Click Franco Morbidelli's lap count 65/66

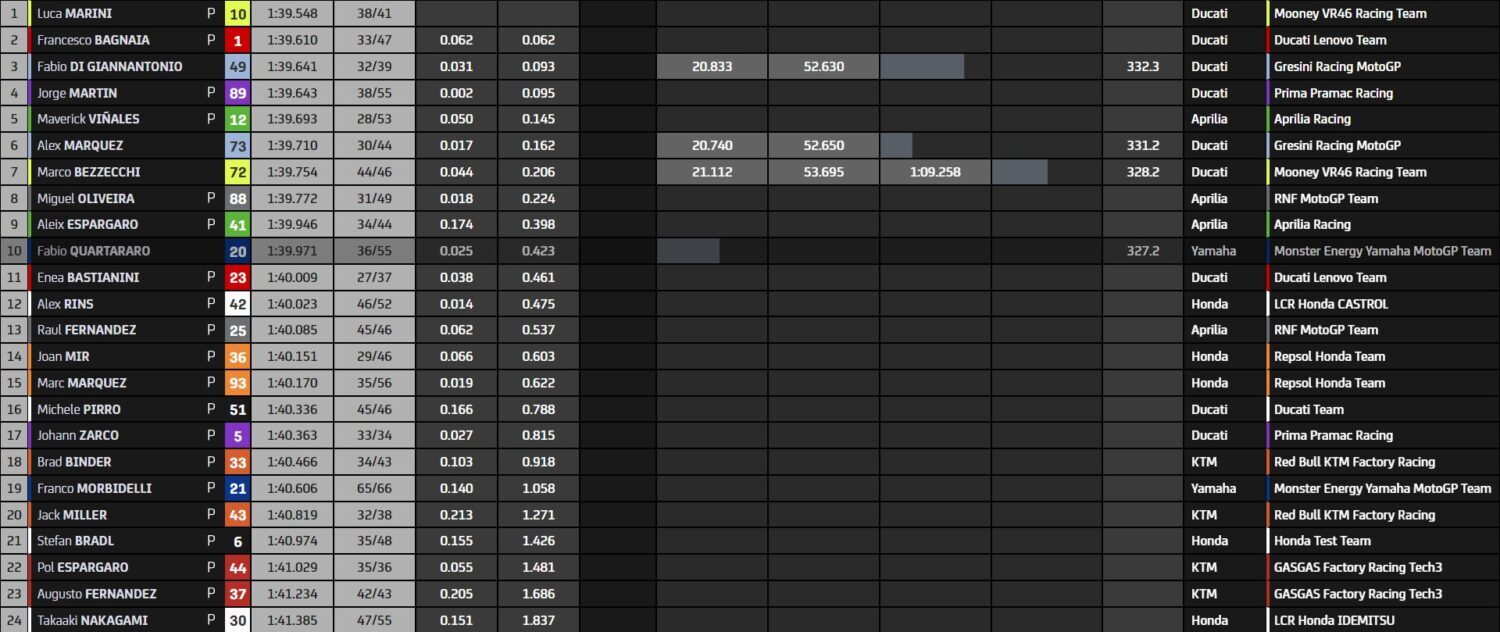click(x=373, y=488)
